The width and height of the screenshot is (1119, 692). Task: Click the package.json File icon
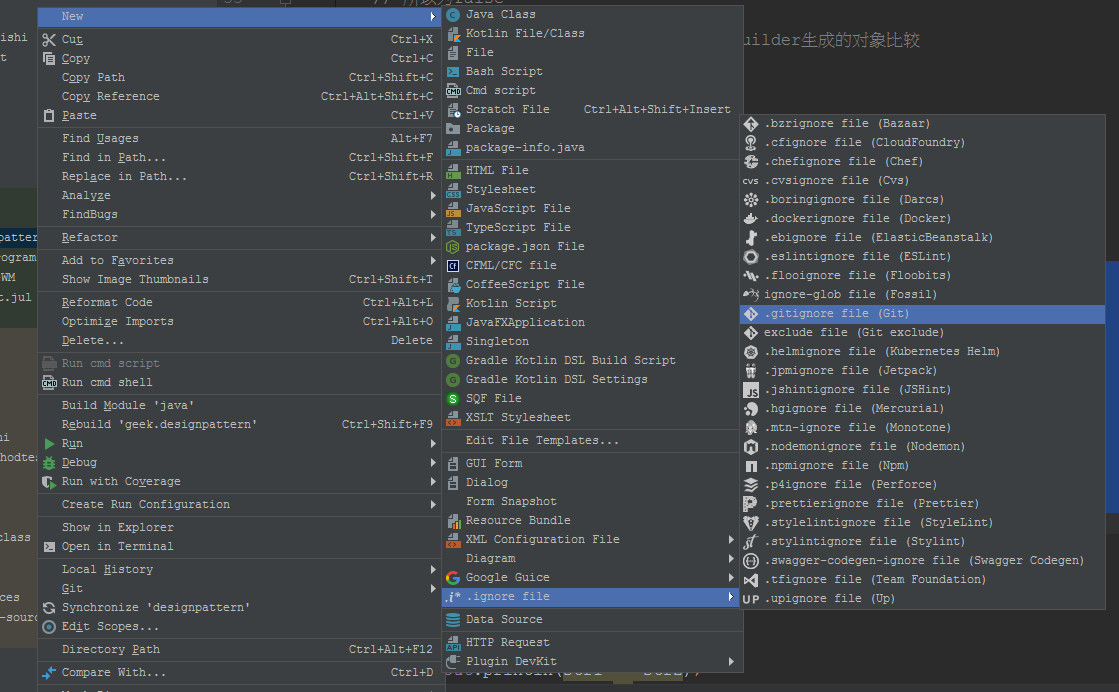coord(452,247)
